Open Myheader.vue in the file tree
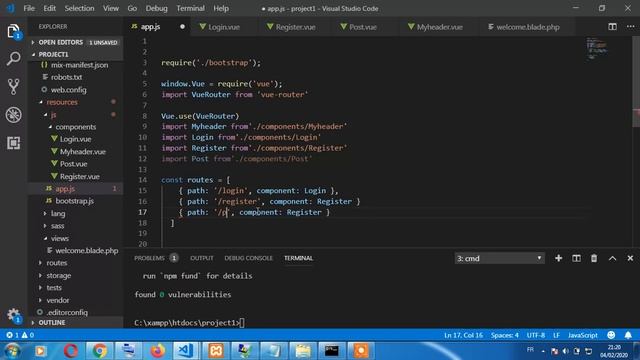The height and width of the screenshot is (360, 640). coord(82,151)
